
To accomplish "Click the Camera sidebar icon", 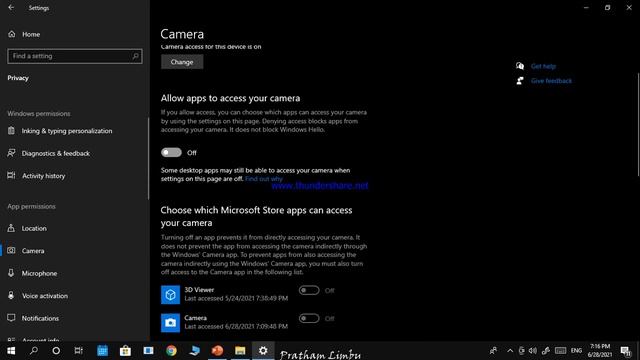I will pyautogui.click(x=11, y=251).
